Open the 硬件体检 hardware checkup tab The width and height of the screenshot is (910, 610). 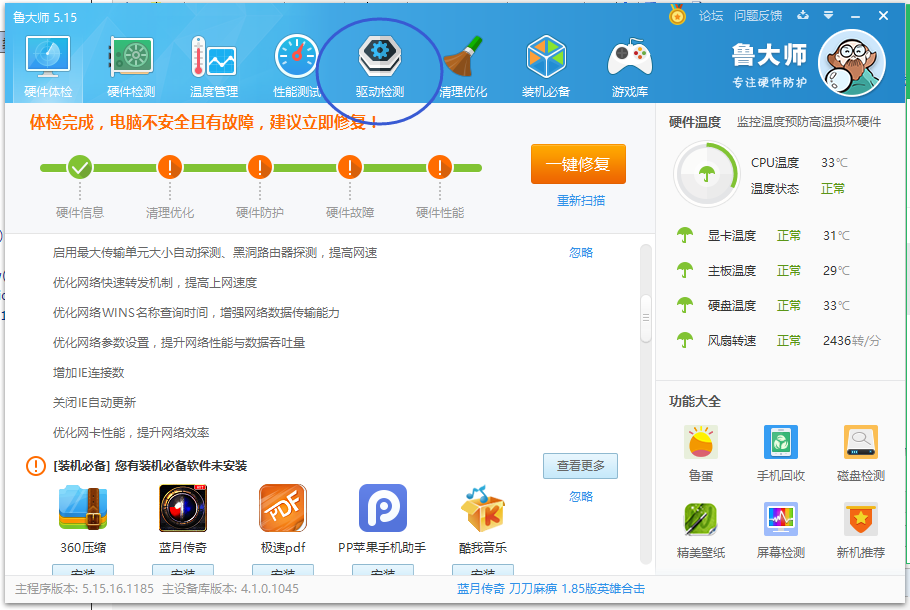(x=48, y=67)
